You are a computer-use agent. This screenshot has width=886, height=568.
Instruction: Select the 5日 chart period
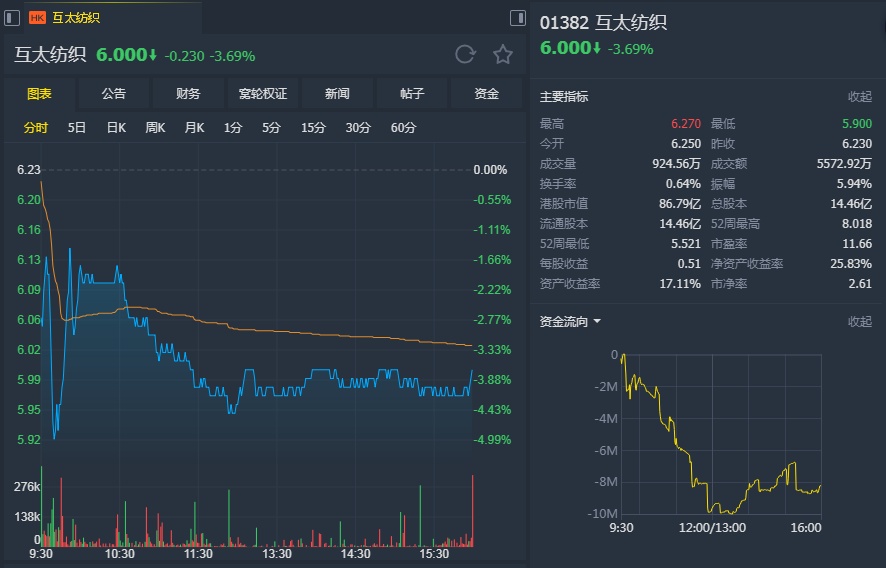77,128
